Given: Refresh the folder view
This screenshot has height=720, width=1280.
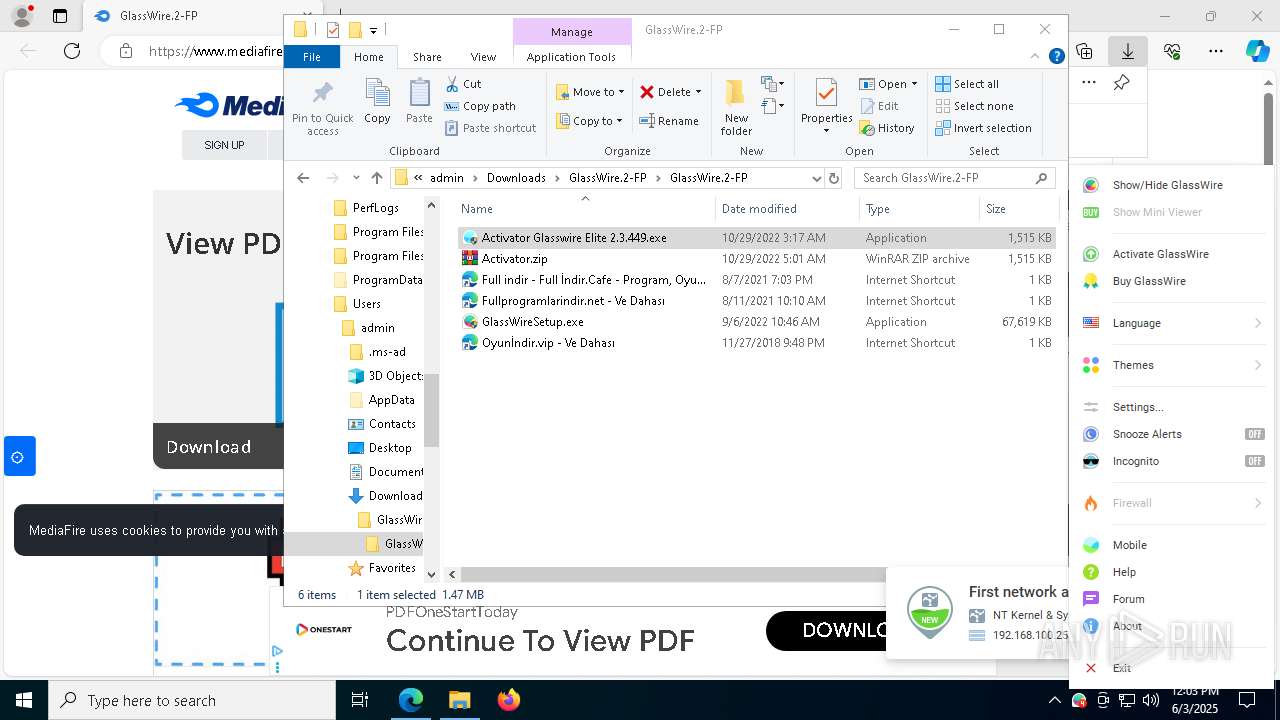Looking at the screenshot, I should (834, 178).
